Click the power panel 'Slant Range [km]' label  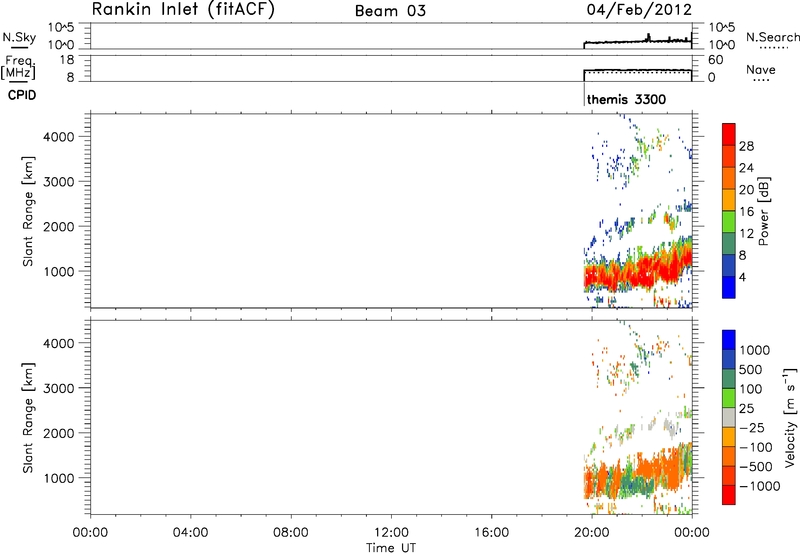point(28,211)
